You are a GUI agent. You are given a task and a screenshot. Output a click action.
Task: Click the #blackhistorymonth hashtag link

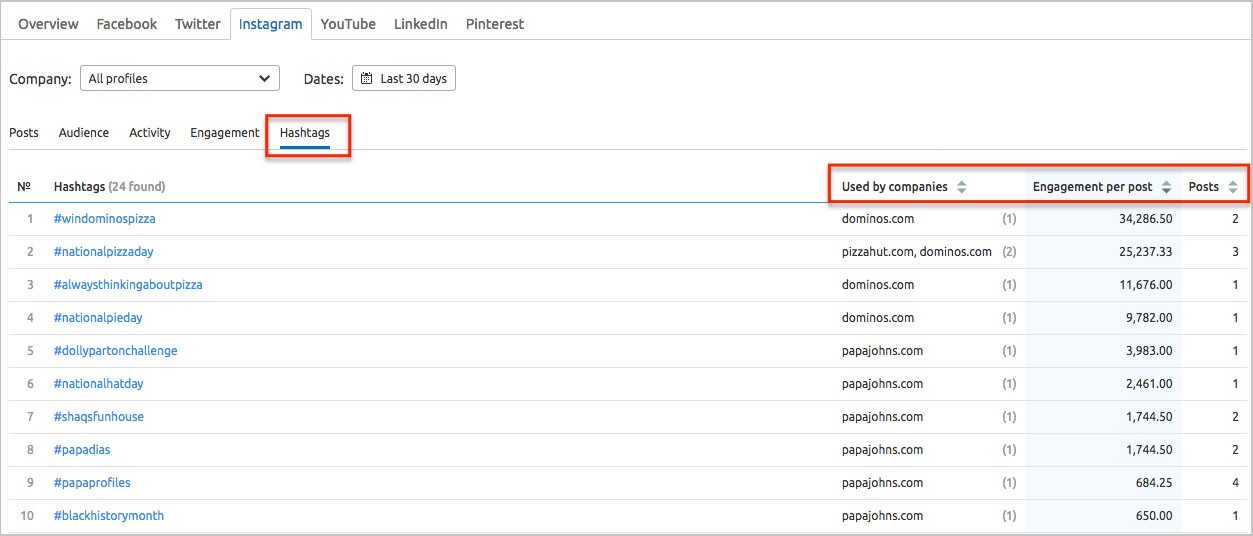click(108, 515)
